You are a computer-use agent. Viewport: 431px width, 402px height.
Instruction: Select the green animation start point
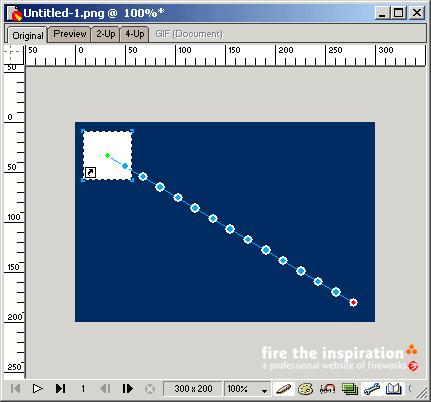107,155
